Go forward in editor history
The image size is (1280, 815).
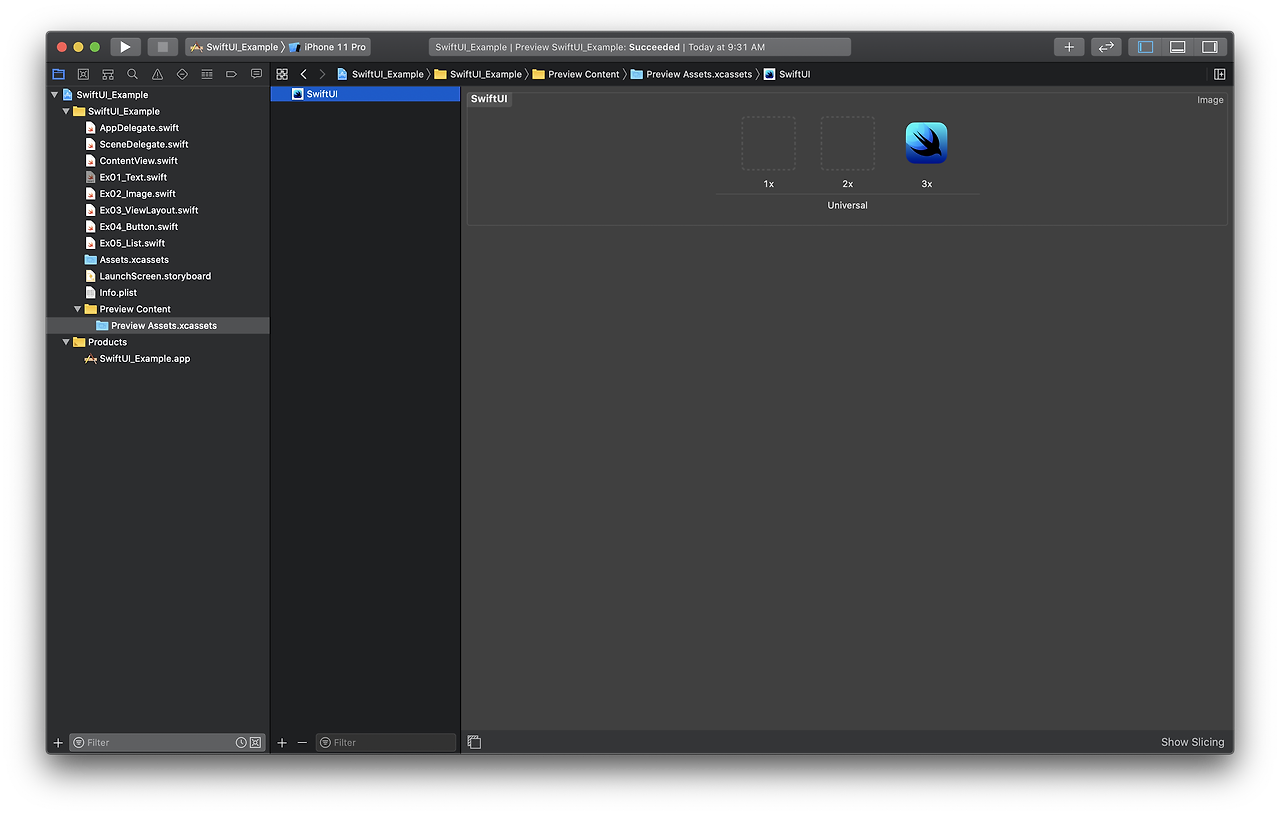point(322,74)
